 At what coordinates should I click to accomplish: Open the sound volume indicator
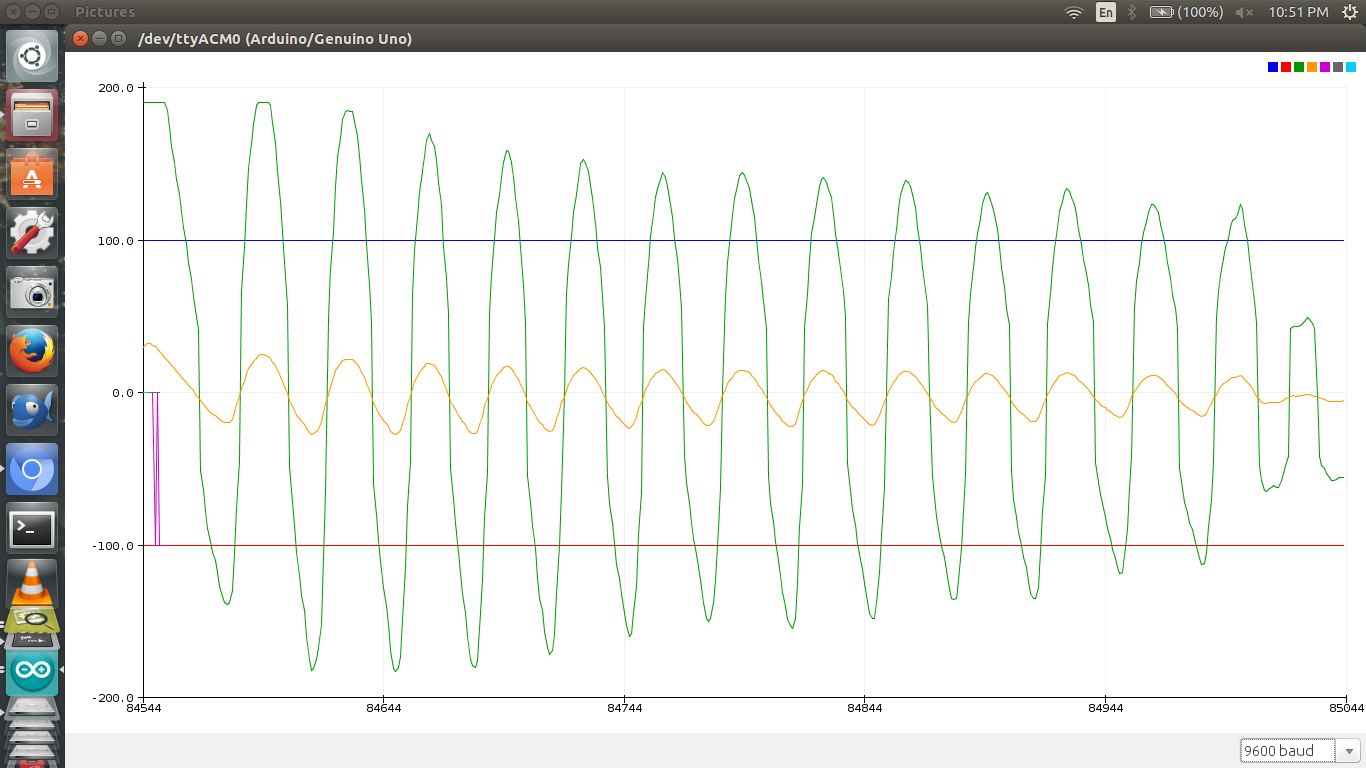pyautogui.click(x=1244, y=12)
